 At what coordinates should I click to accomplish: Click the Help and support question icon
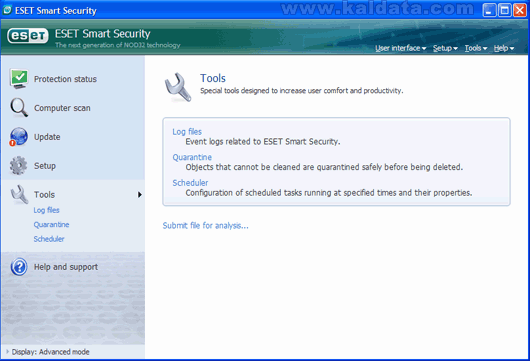click(19, 267)
